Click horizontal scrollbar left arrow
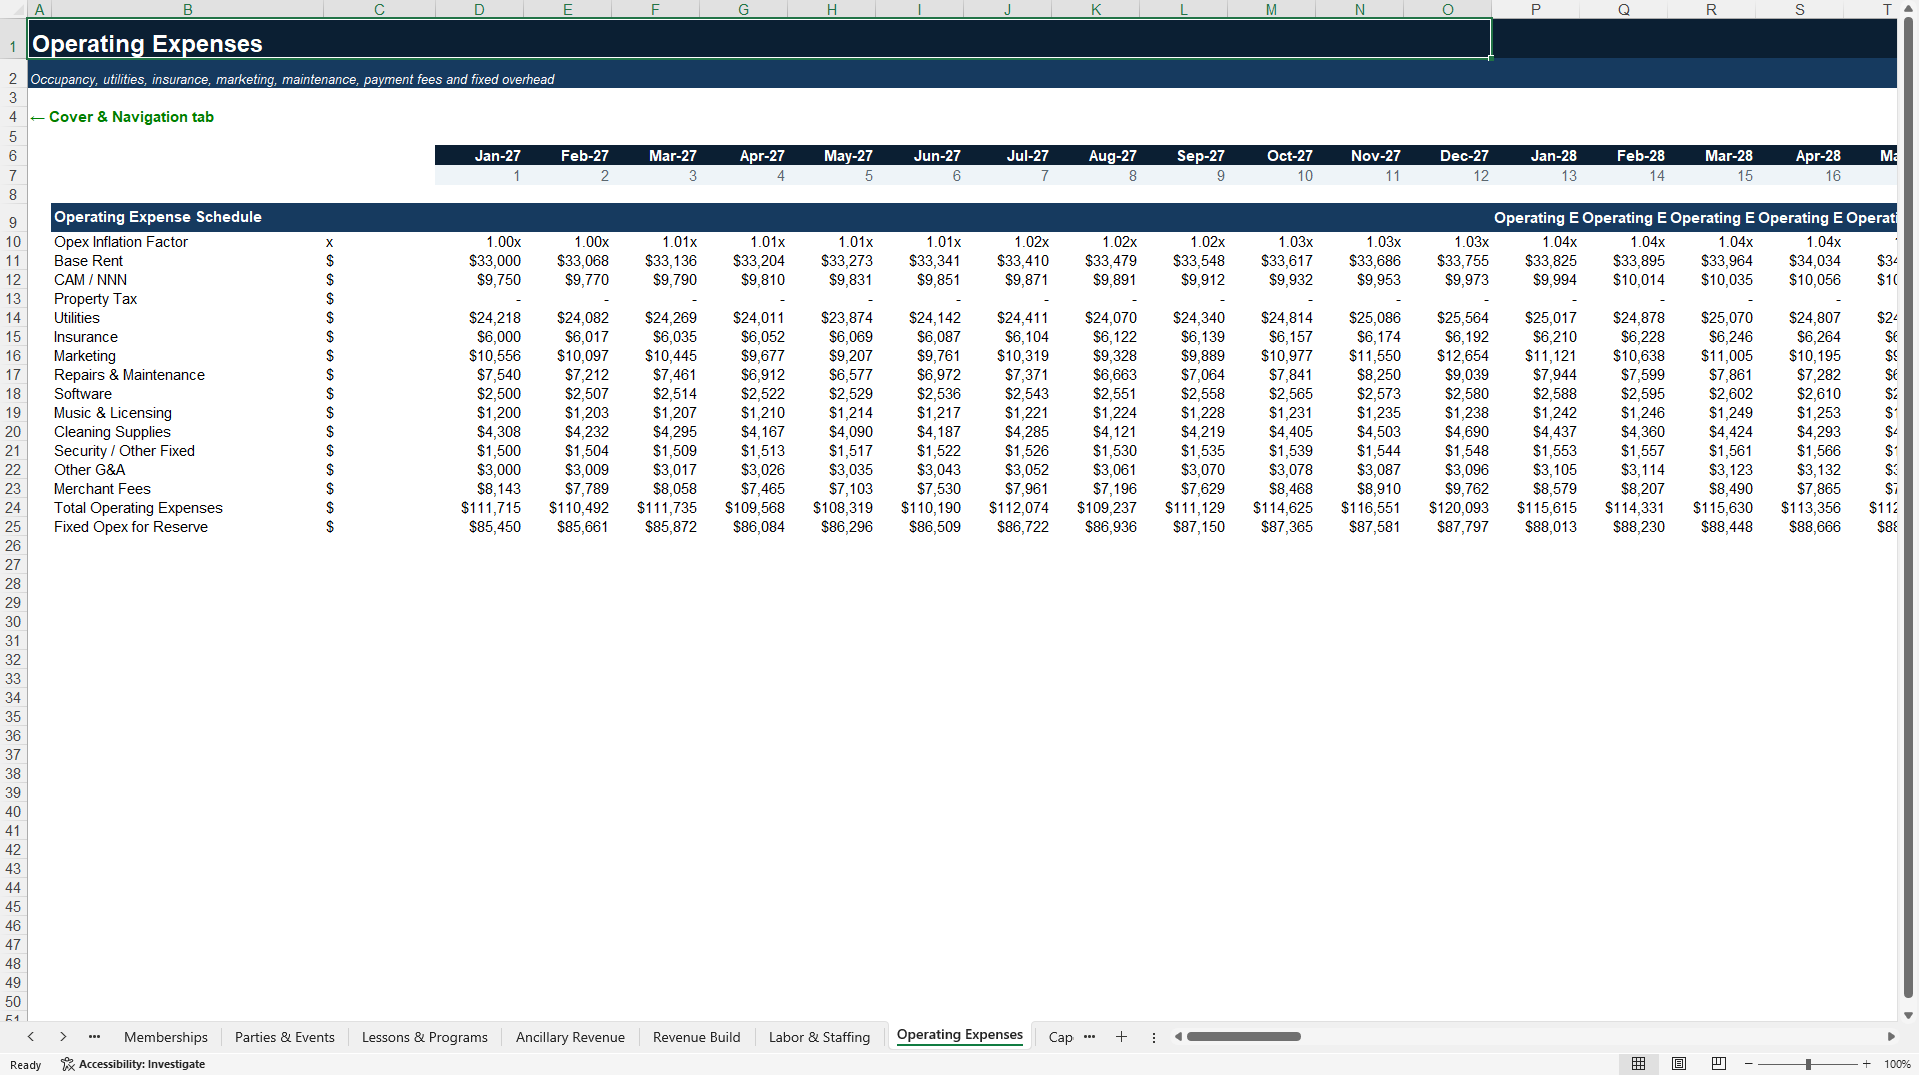Image resolution: width=1919 pixels, height=1075 pixels. click(x=1178, y=1037)
